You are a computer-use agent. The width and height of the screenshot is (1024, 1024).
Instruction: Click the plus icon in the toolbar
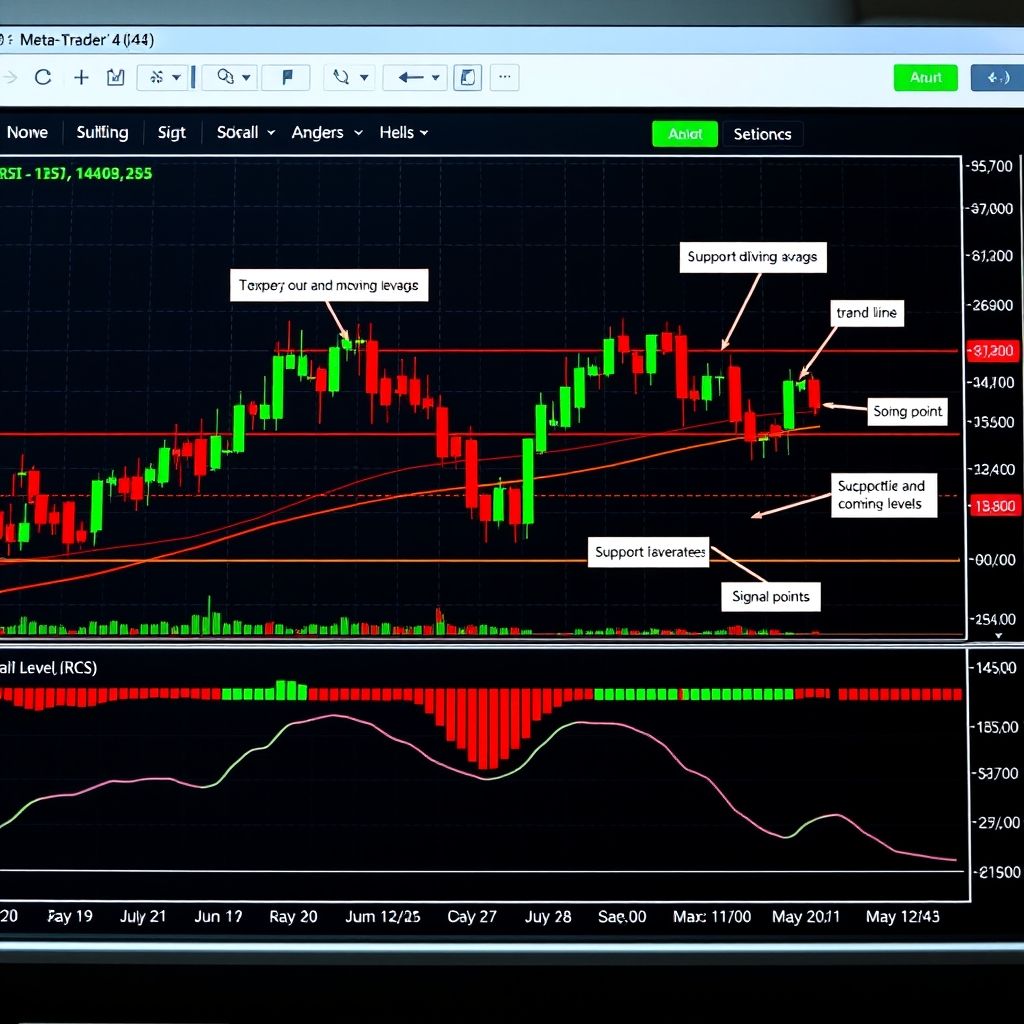(81, 77)
